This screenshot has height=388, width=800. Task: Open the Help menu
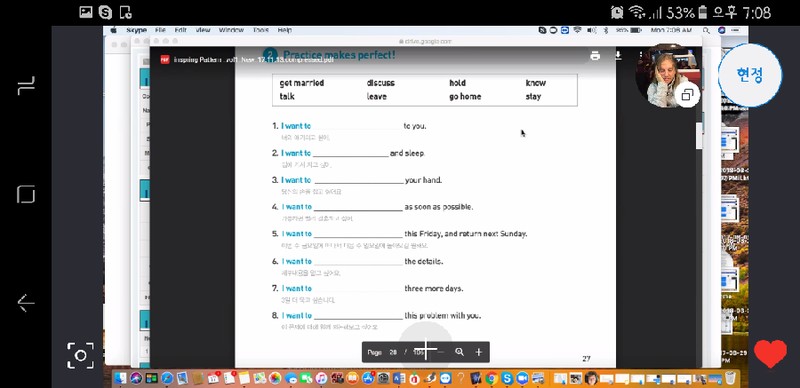[x=285, y=31]
